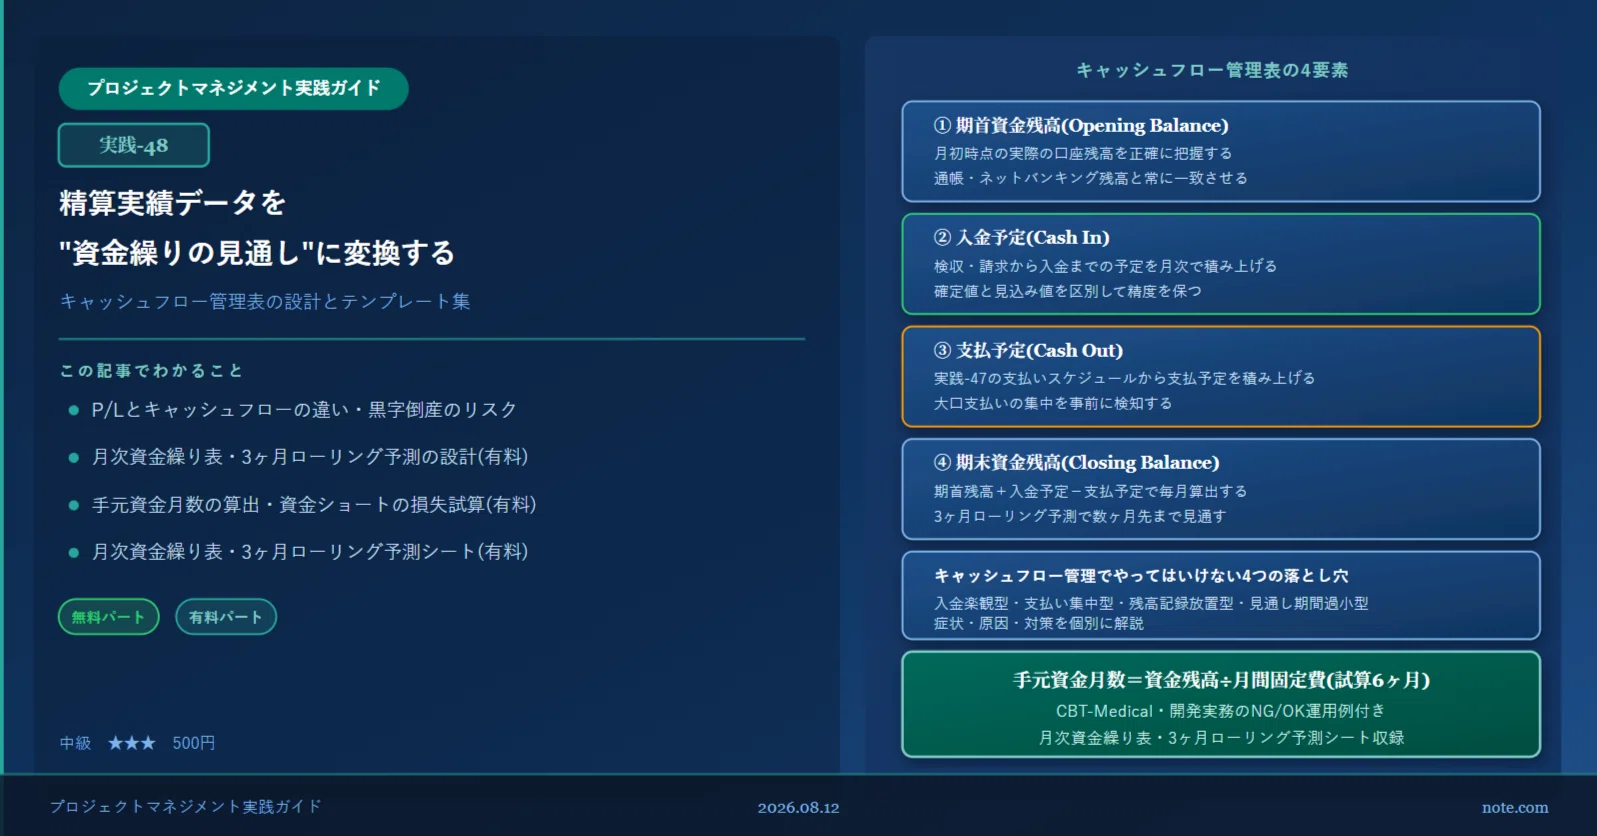Click text 実践-47の支払いスケジュールから支払予定を積み上げる

tap(1124, 378)
